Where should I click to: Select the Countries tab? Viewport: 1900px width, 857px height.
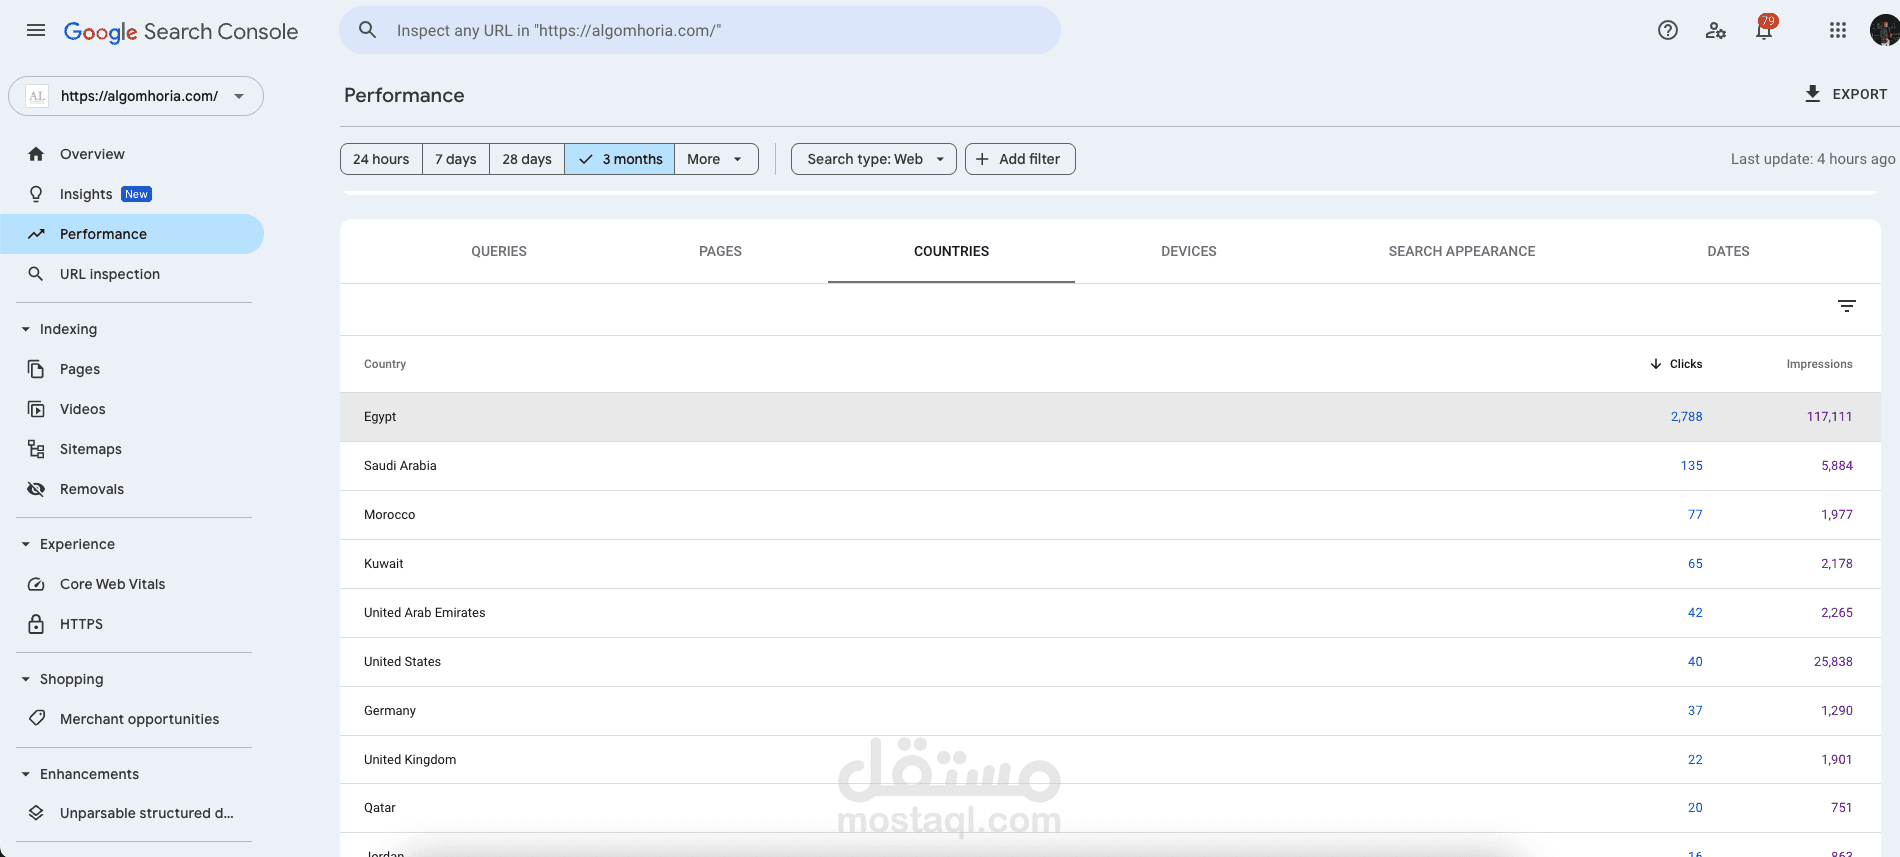(951, 251)
